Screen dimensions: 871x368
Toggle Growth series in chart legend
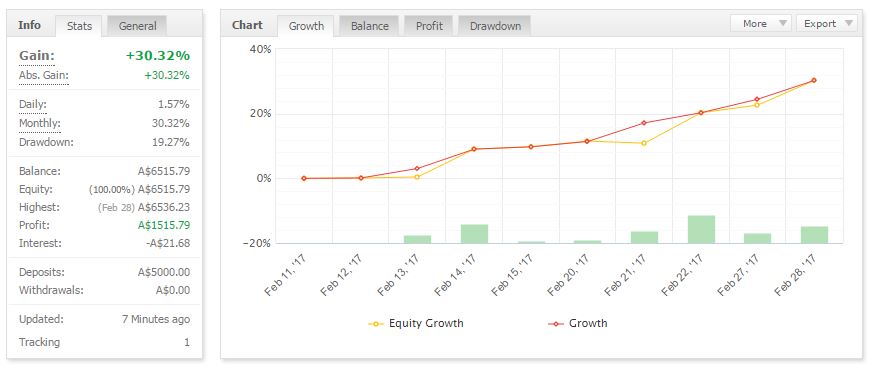click(578, 323)
